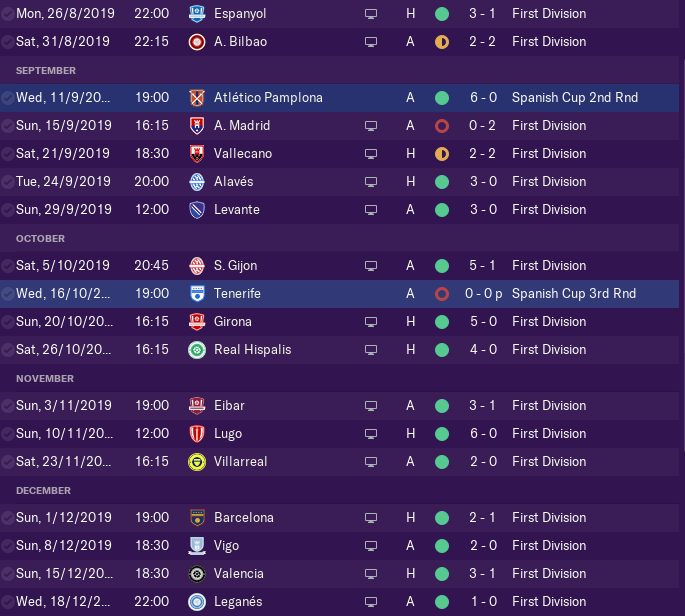Open the S. Gijon team name link
Image resolution: width=685 pixels, height=616 pixels.
coord(235,266)
